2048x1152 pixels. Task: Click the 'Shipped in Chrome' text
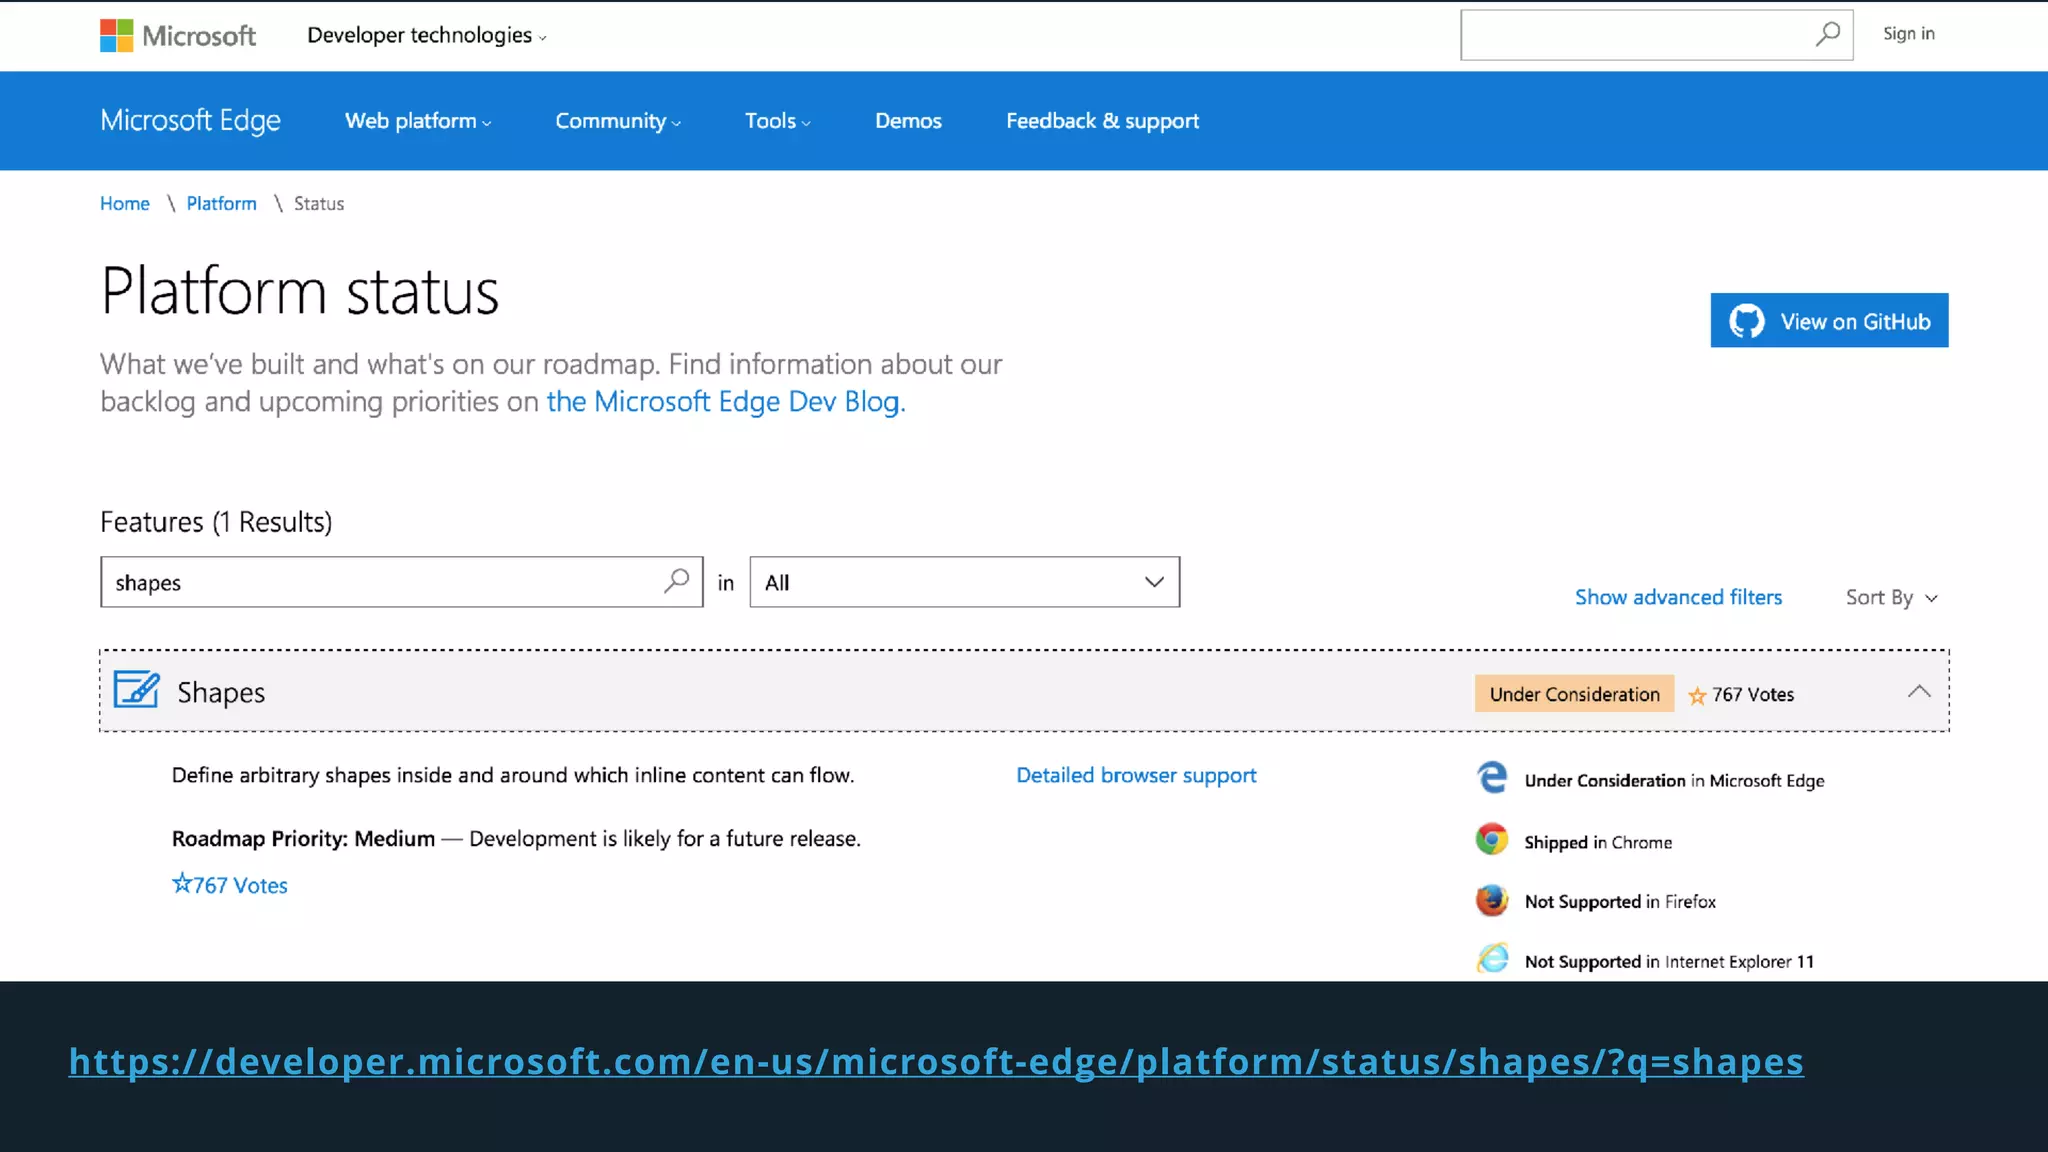point(1598,842)
